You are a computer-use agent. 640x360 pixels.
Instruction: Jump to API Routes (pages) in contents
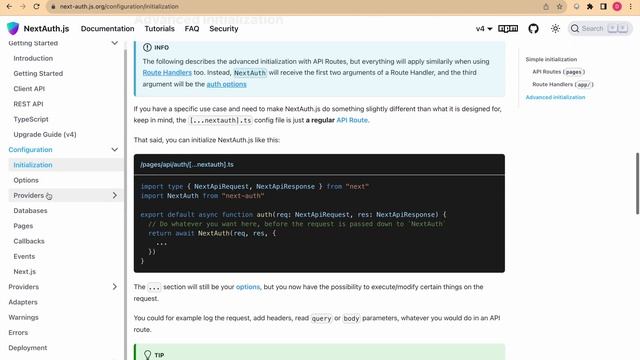coord(558,72)
